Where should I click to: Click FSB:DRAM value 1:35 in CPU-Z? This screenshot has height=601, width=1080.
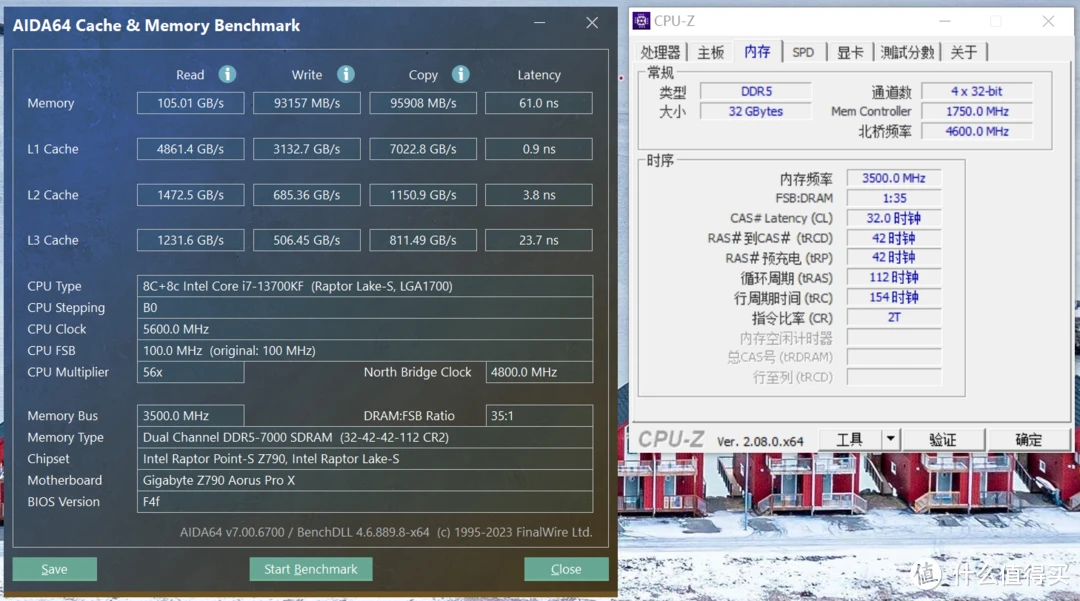(x=893, y=198)
